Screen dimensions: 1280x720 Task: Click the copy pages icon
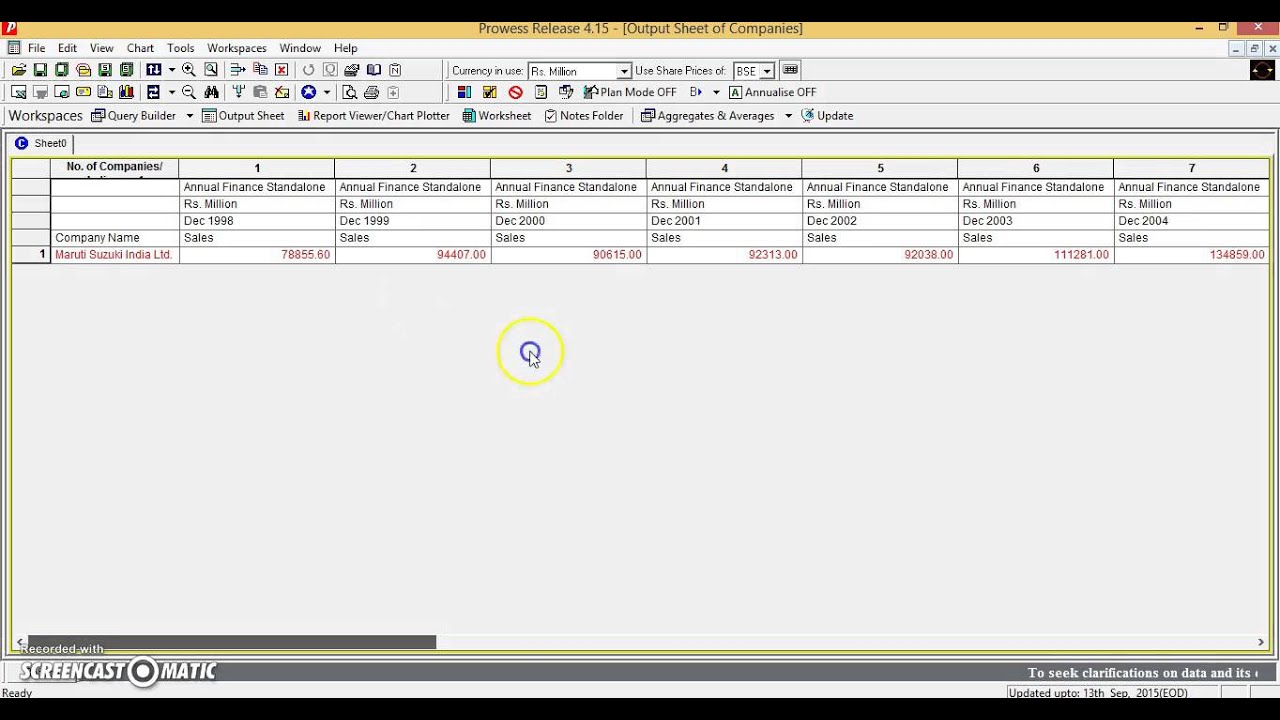tap(260, 69)
